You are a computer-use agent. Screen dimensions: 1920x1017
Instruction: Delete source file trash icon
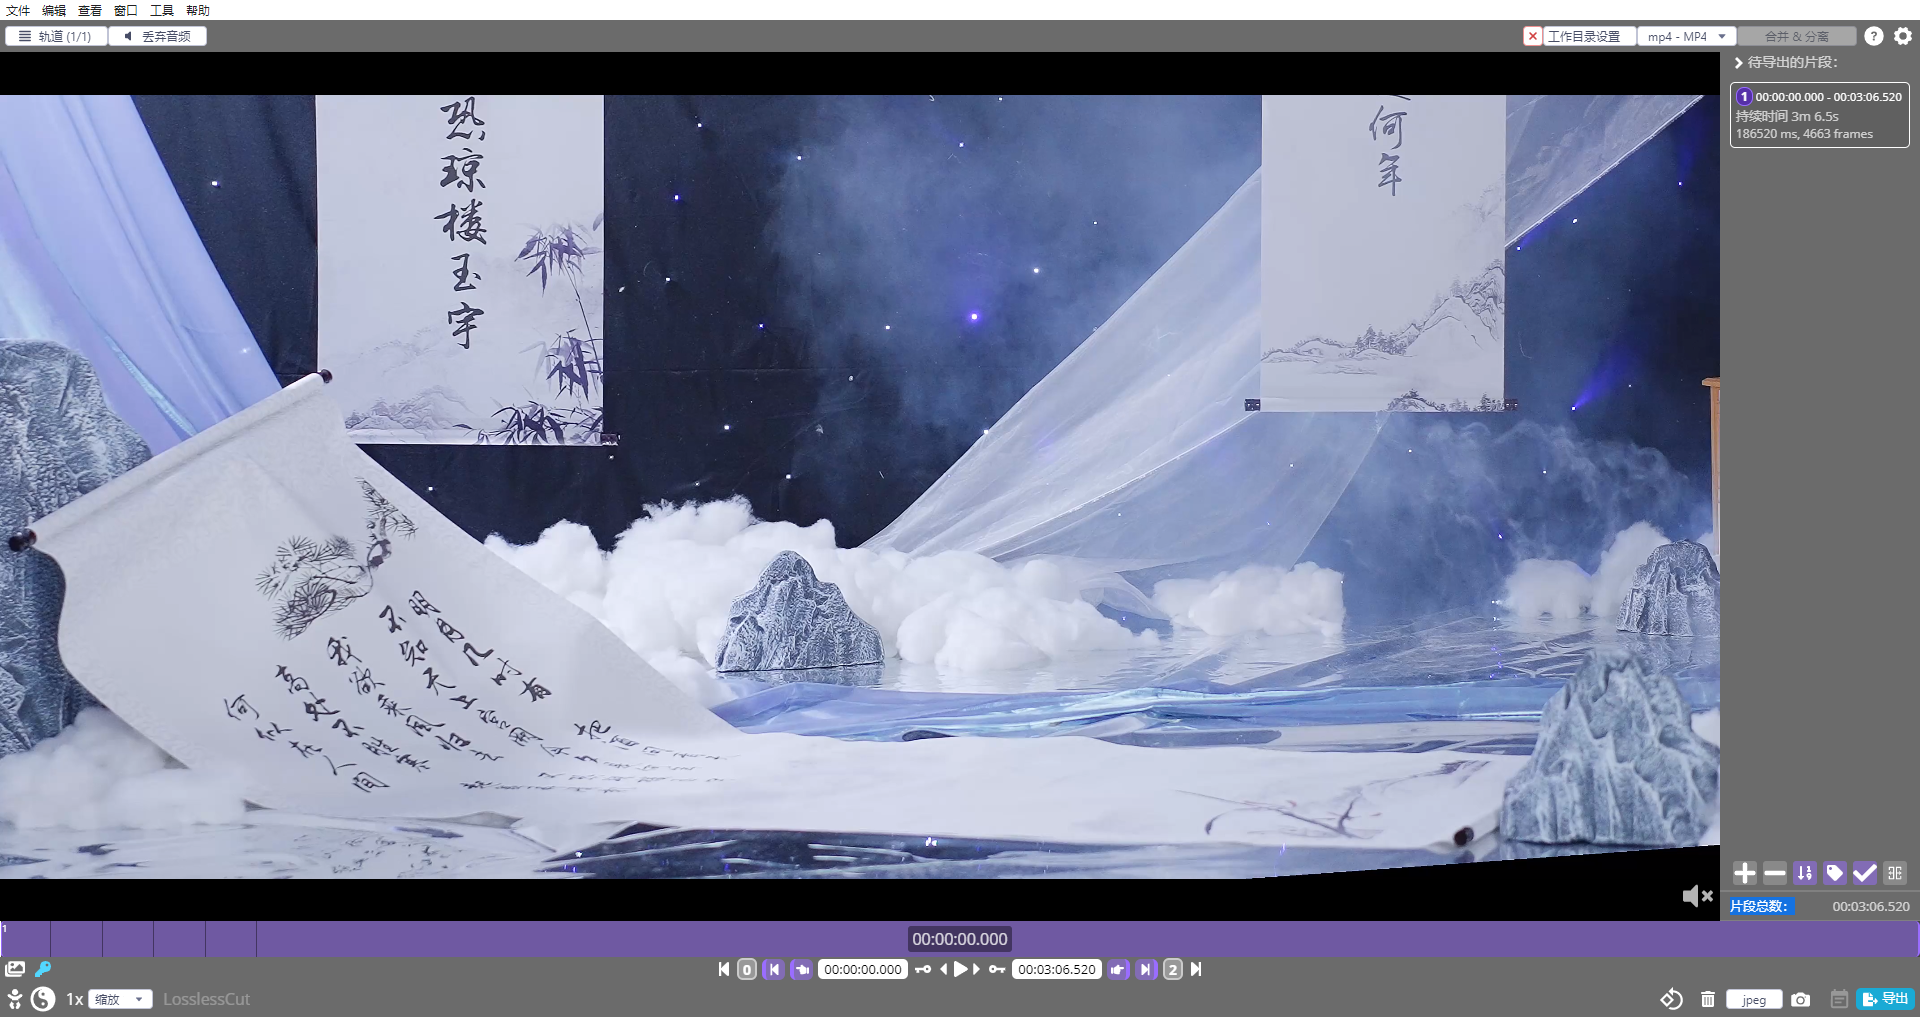[1708, 999]
